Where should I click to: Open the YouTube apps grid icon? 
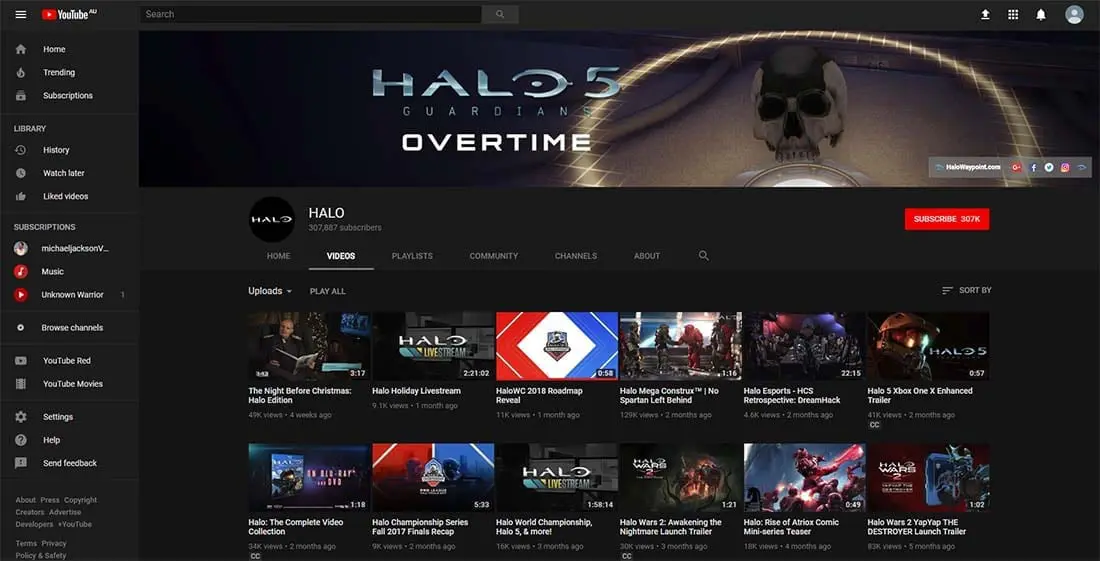point(1013,14)
